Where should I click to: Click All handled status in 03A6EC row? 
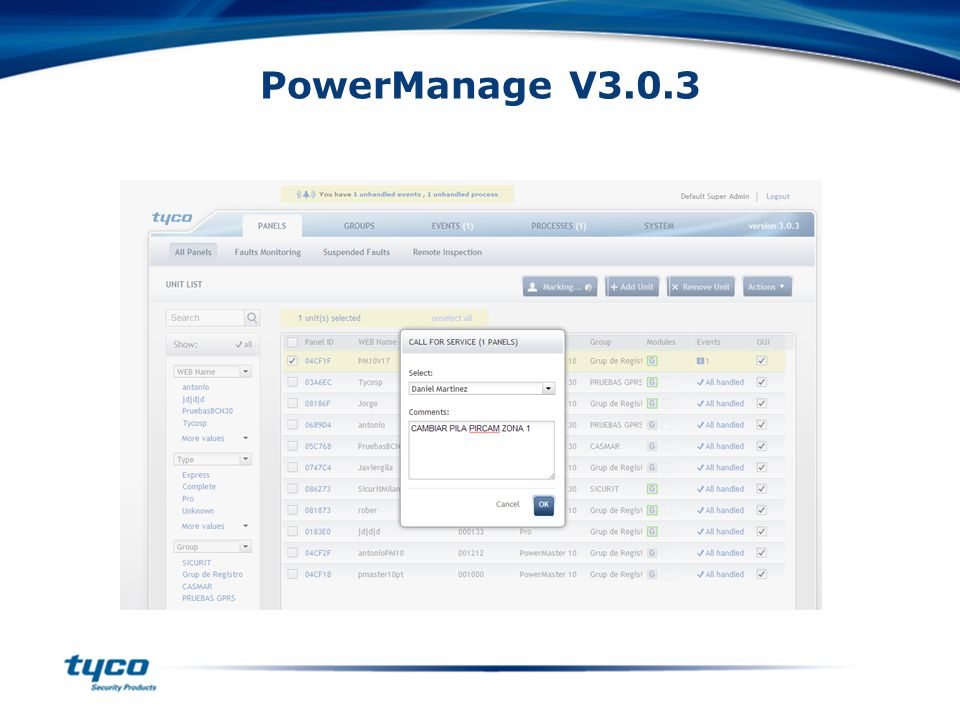720,383
